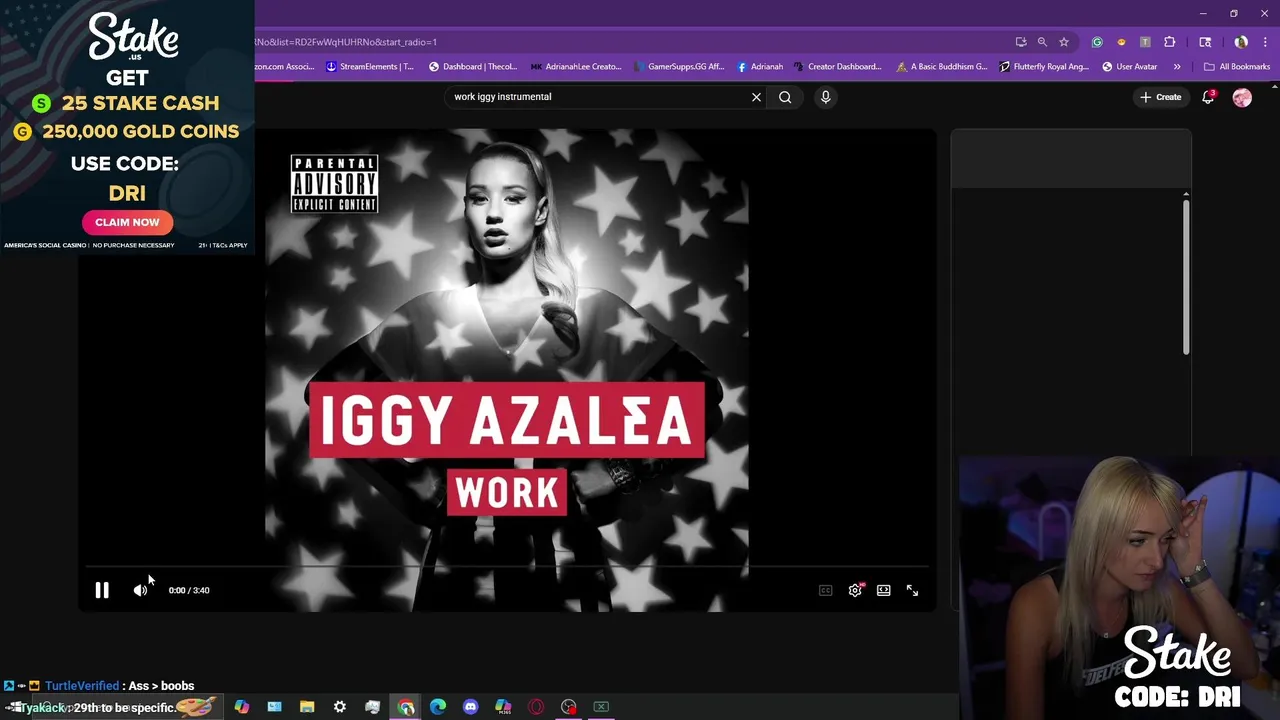Screen dimensions: 1280x720
Task: Open the YouTube account avatar menu
Action: coord(1242,97)
